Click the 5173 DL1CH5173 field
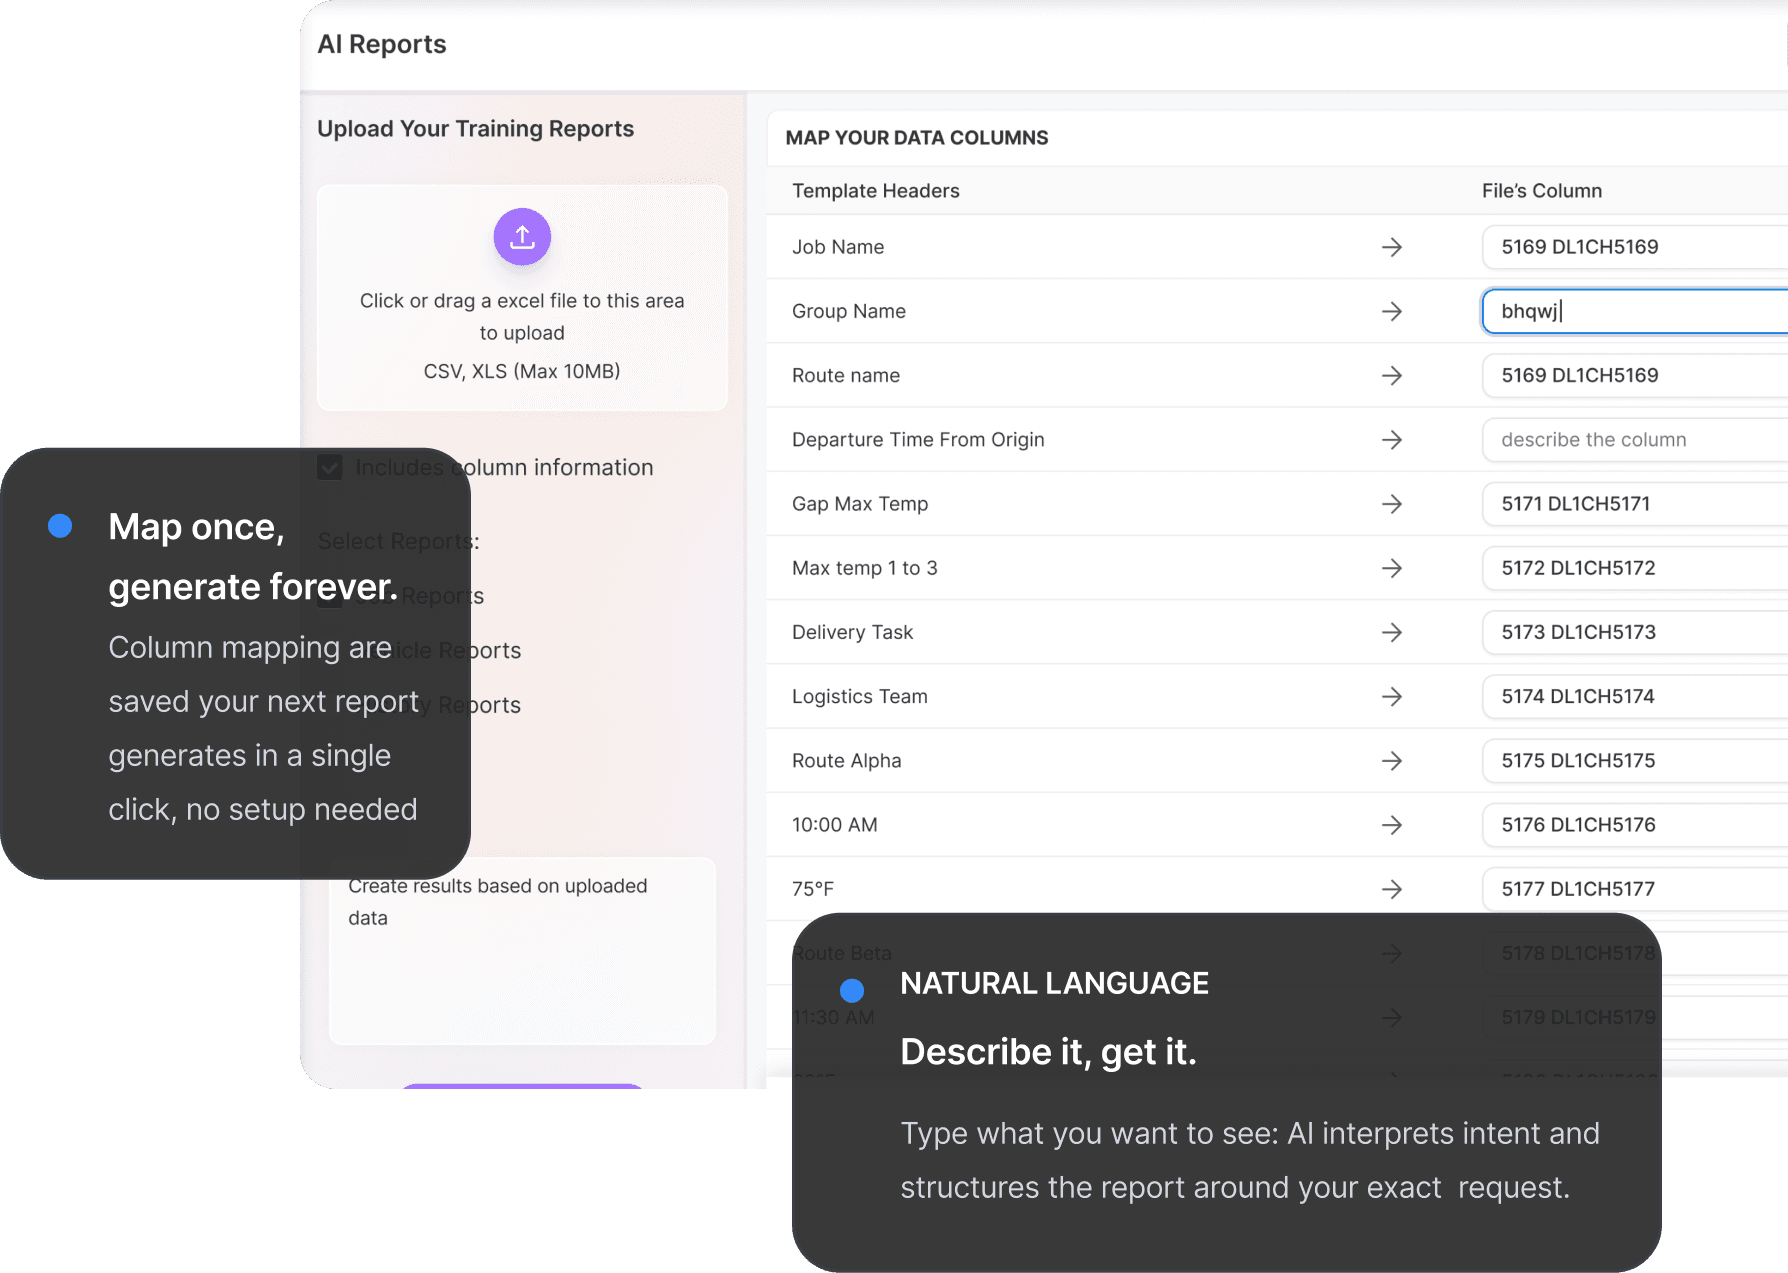Screen dimensions: 1788x1273 point(1634,632)
